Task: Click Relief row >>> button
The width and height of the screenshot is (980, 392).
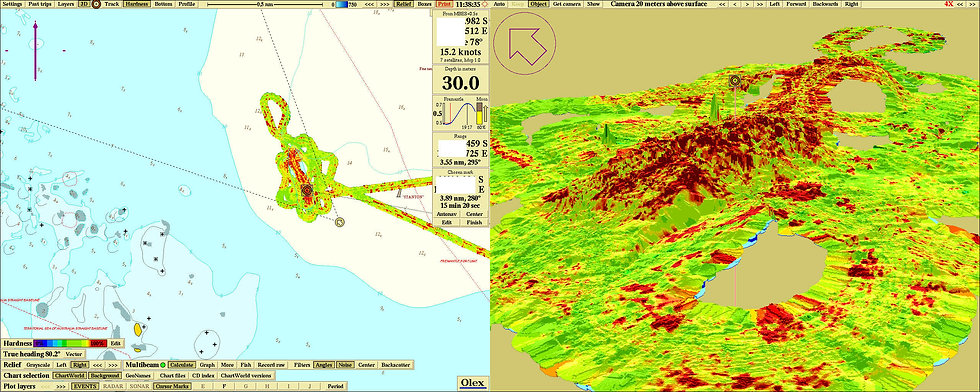Action: 113,365
